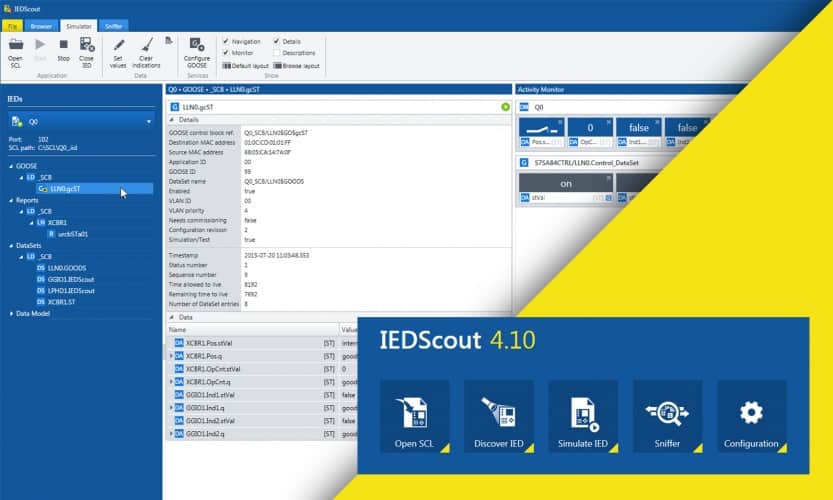This screenshot has width=833, height=500.
Task: Click the Clear indications broom icon
Action: (x=145, y=45)
